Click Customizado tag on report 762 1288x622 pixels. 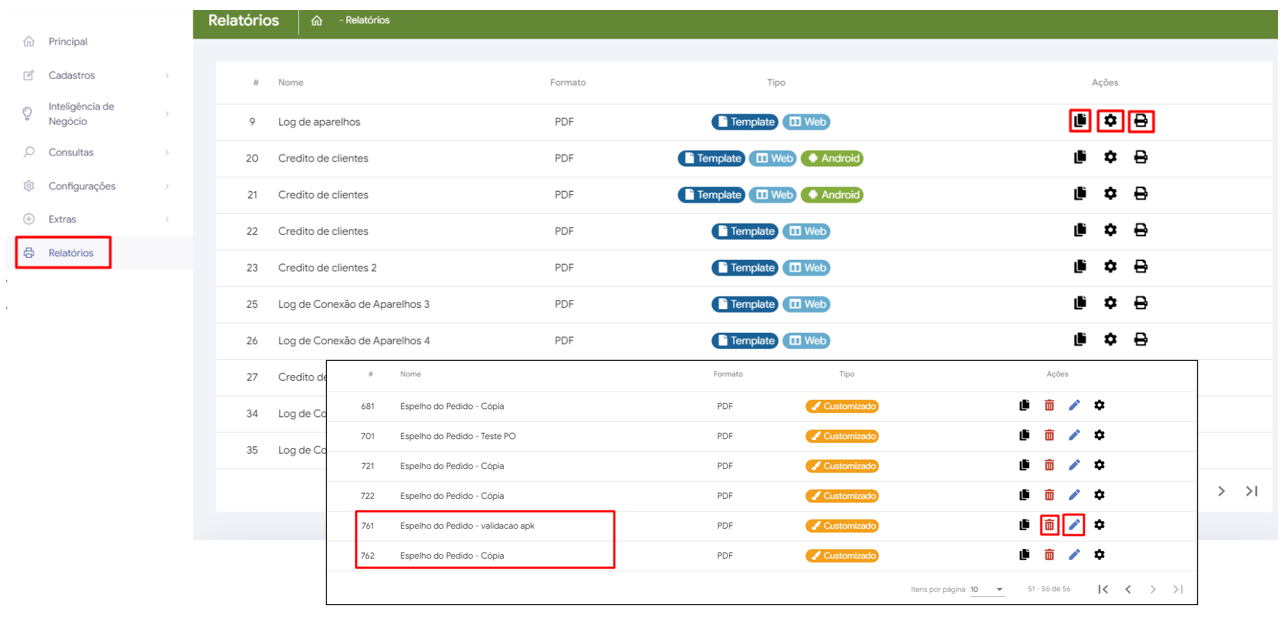(842, 556)
